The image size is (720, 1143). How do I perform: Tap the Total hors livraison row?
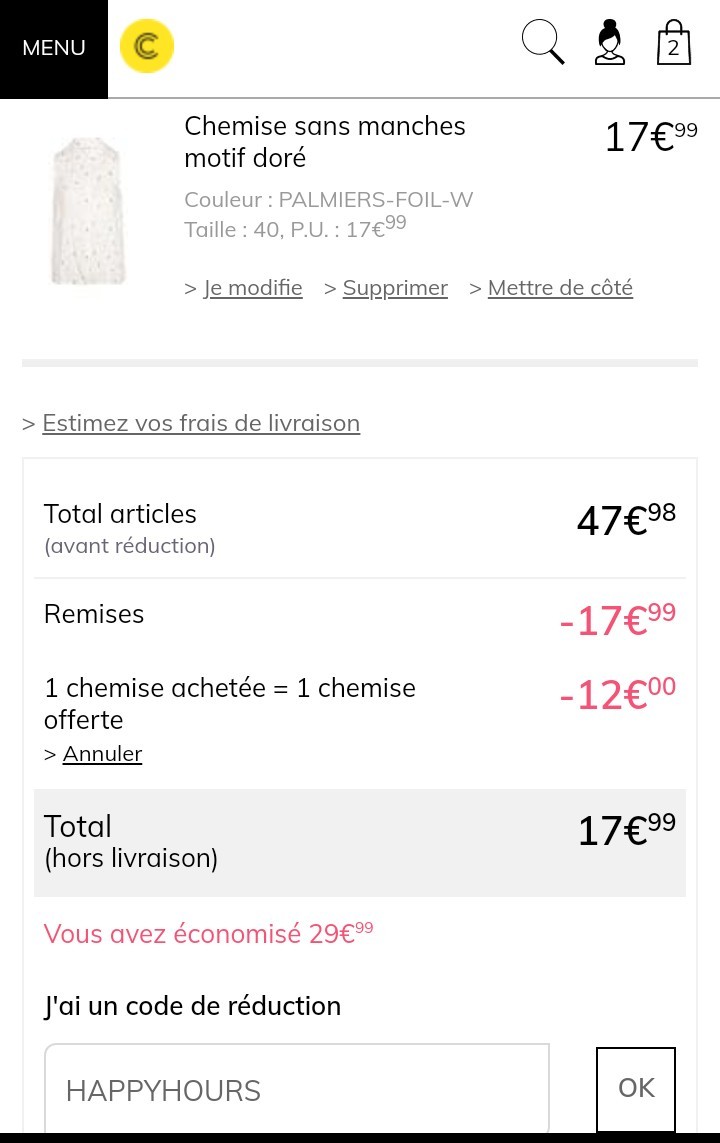pos(360,842)
